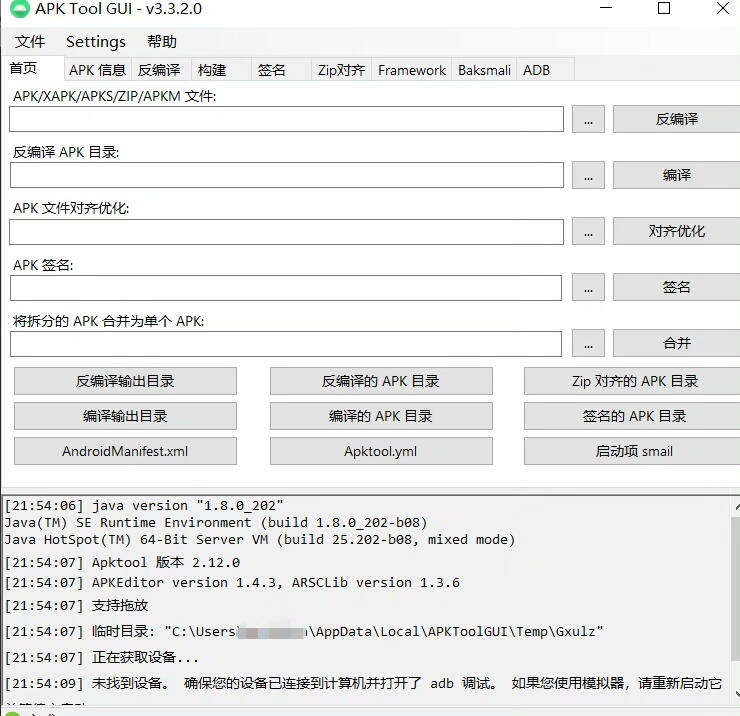
Task: Browse for split APK to merge
Action: (588, 343)
